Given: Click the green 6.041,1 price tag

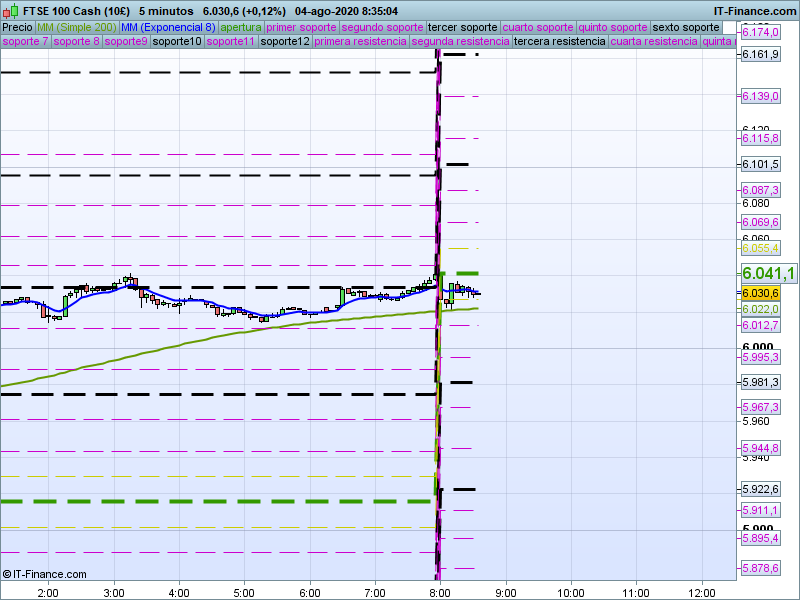Looking at the screenshot, I should (768, 274).
